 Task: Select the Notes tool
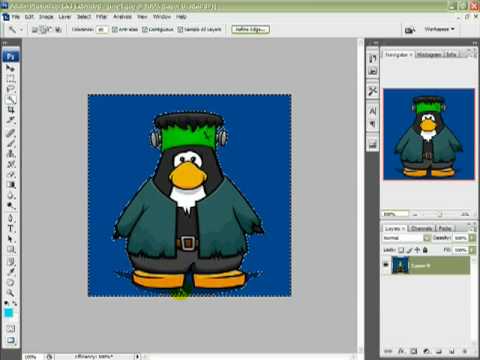pyautogui.click(x=10, y=262)
